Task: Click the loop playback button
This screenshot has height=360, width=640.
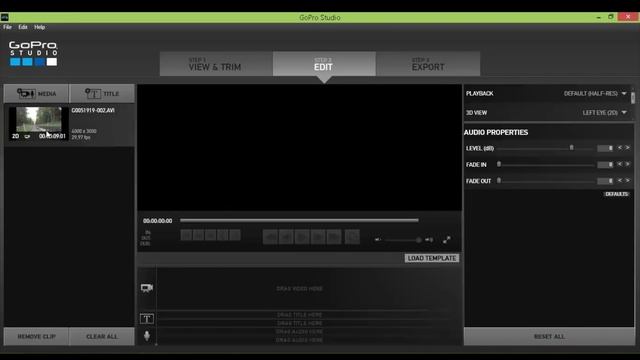Action: (352, 237)
